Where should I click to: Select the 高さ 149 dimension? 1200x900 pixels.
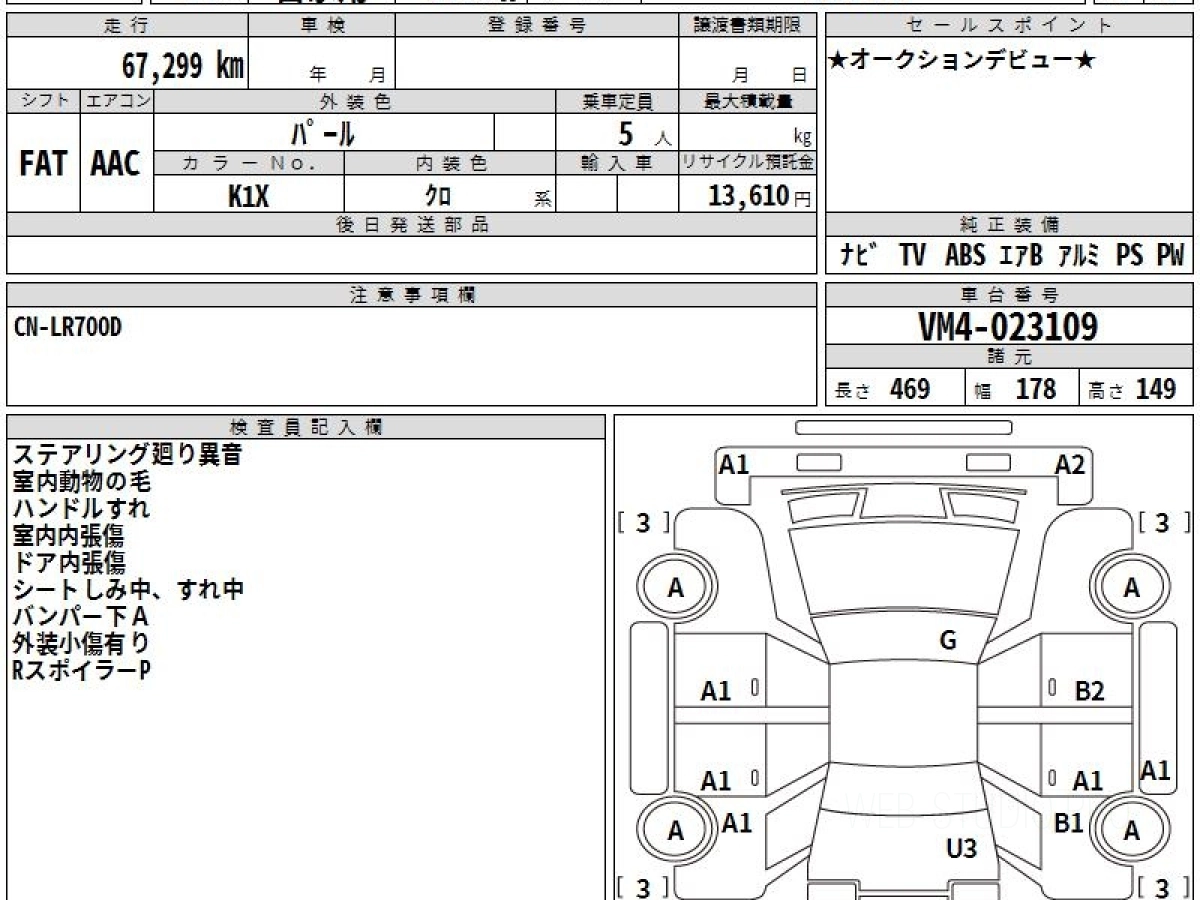point(1132,389)
